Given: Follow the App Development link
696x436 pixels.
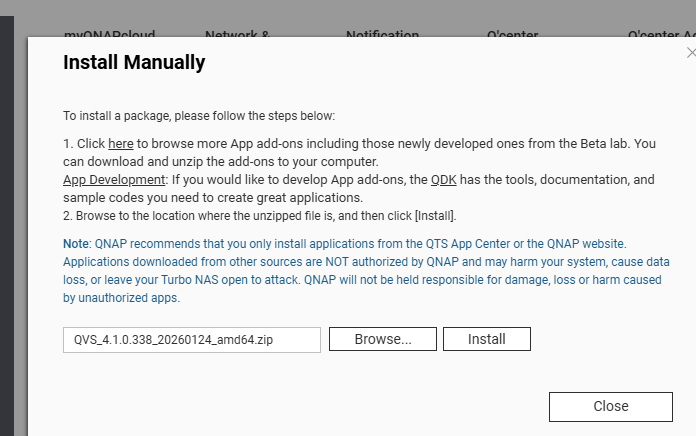Looking at the screenshot, I should pos(113,180).
